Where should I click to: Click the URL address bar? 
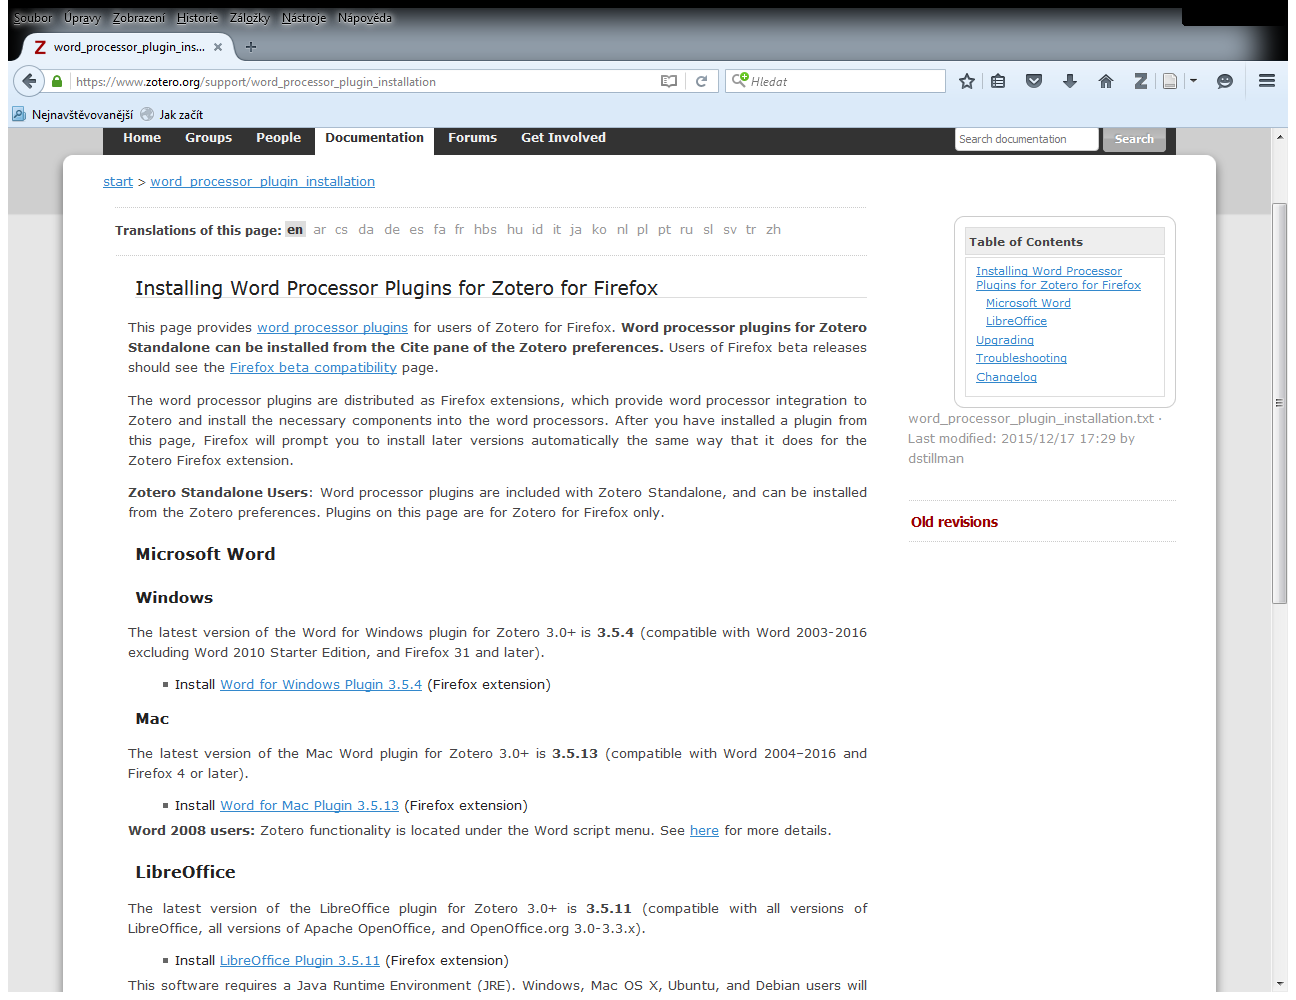[364, 82]
